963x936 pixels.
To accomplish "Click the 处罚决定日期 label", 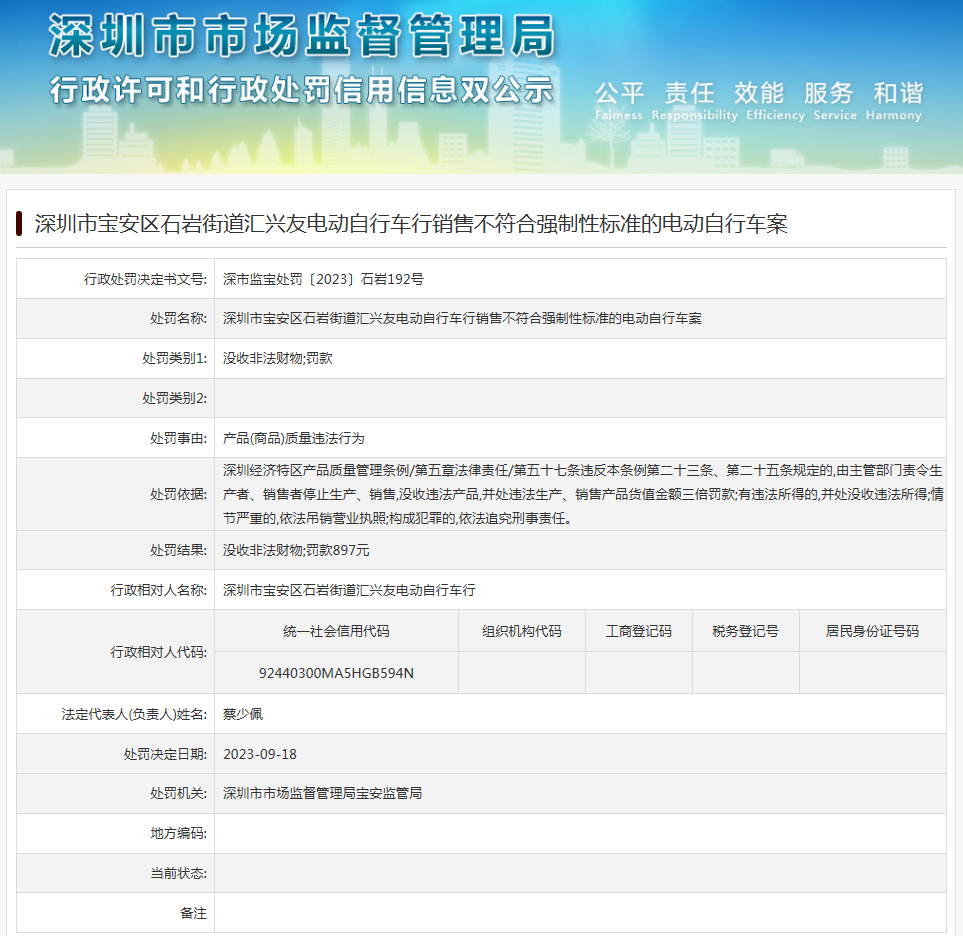I will coord(165,754).
